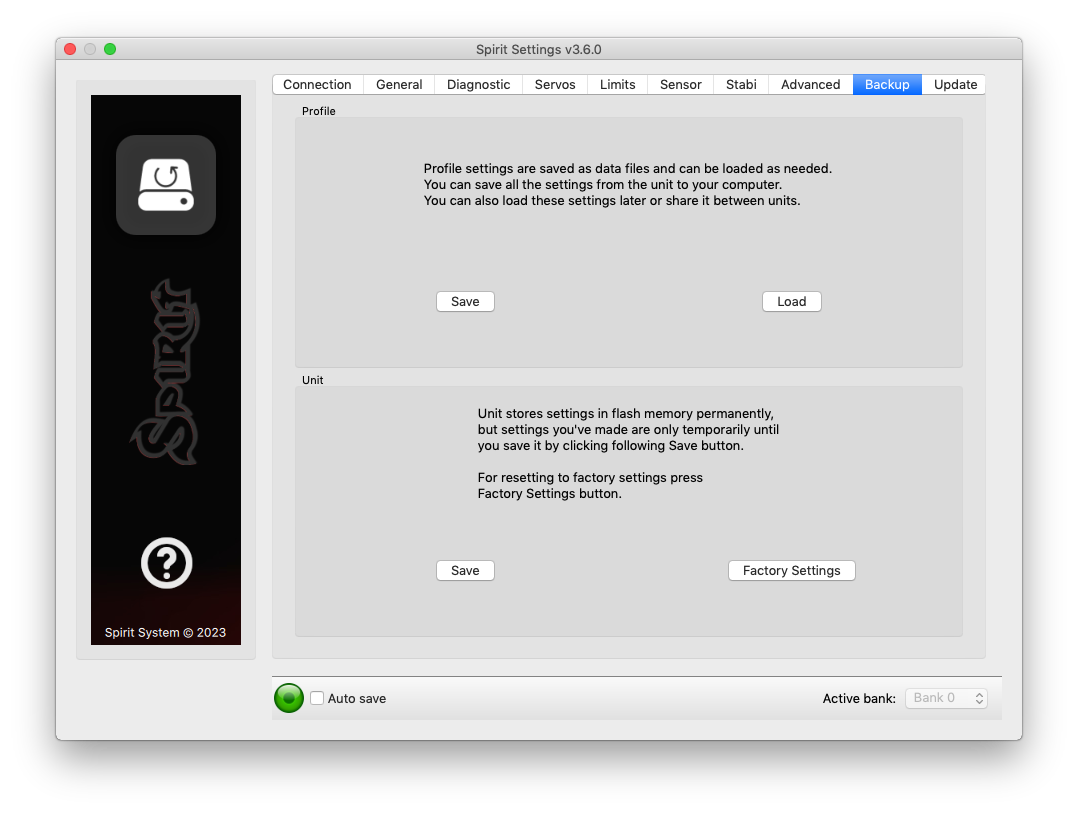Screen dimensions: 1078x814
Task: Switch to the Connection tab
Action: pos(317,85)
